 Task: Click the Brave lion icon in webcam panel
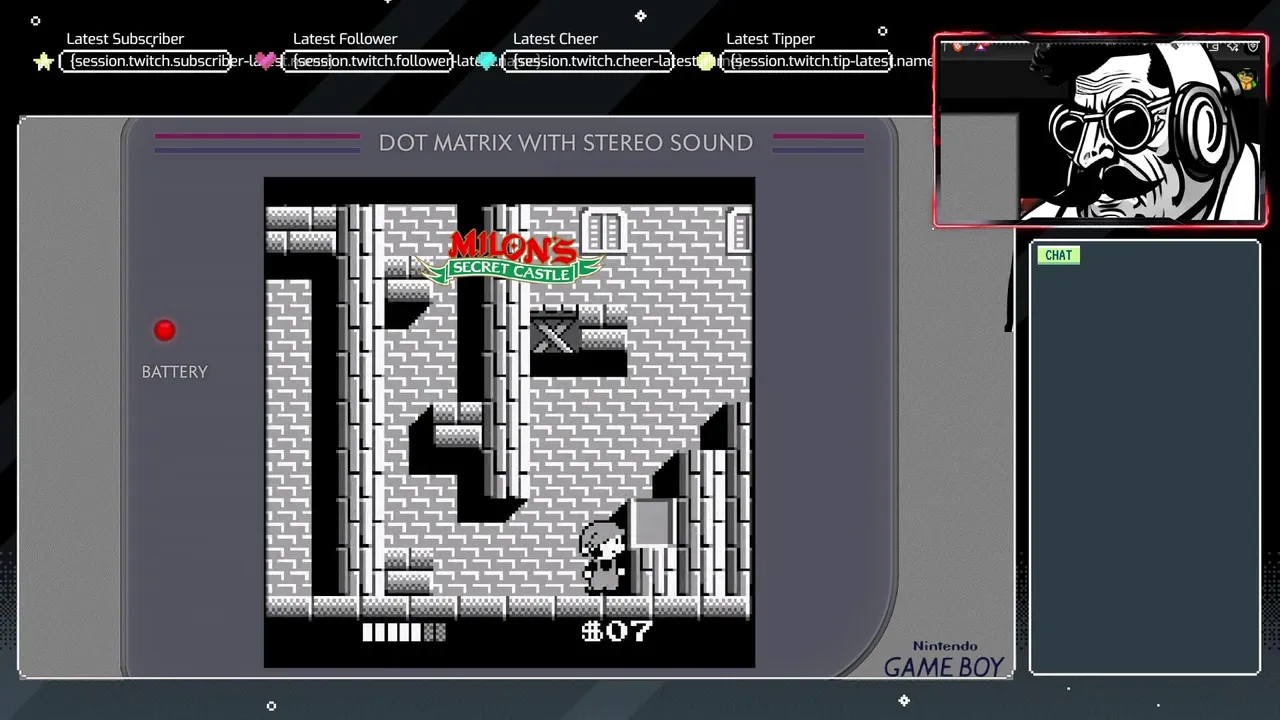957,46
